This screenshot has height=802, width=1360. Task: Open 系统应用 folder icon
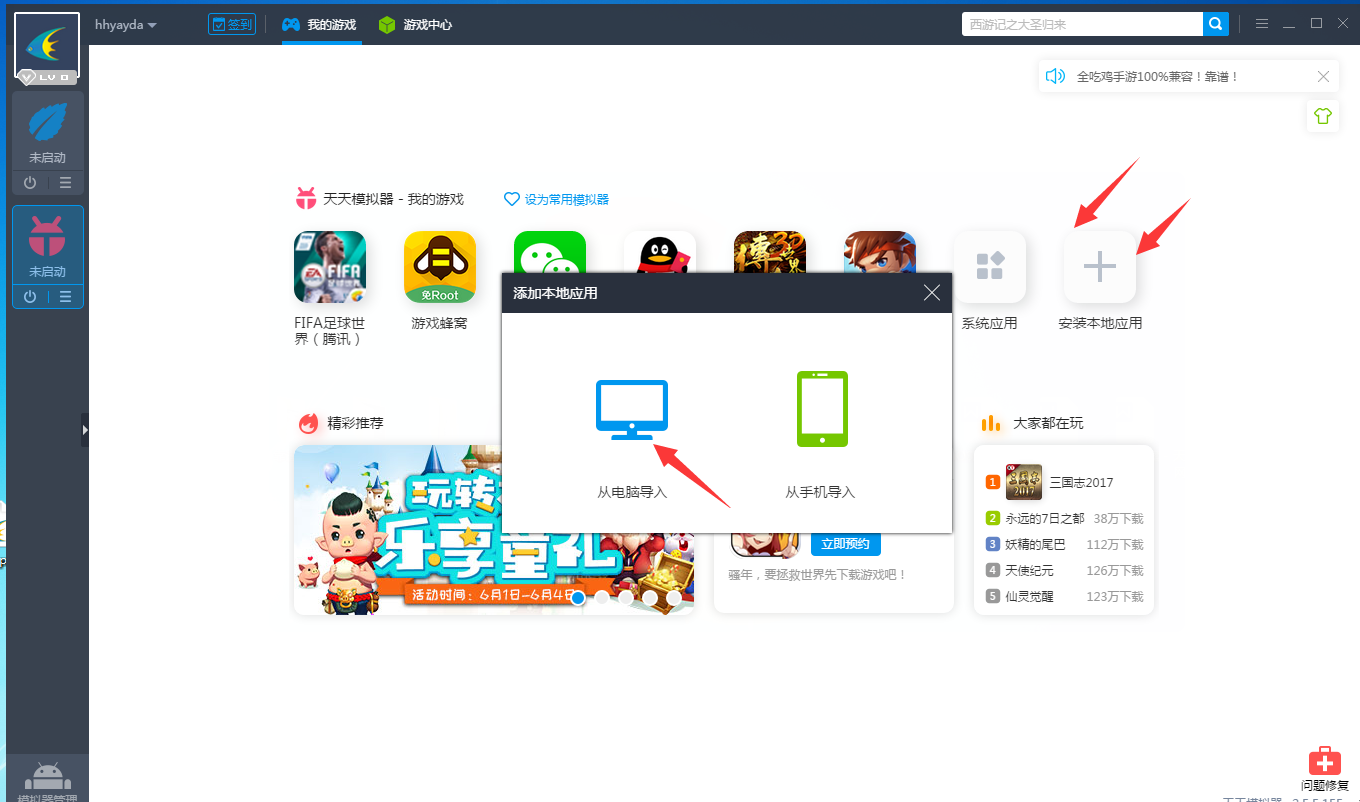(990, 267)
